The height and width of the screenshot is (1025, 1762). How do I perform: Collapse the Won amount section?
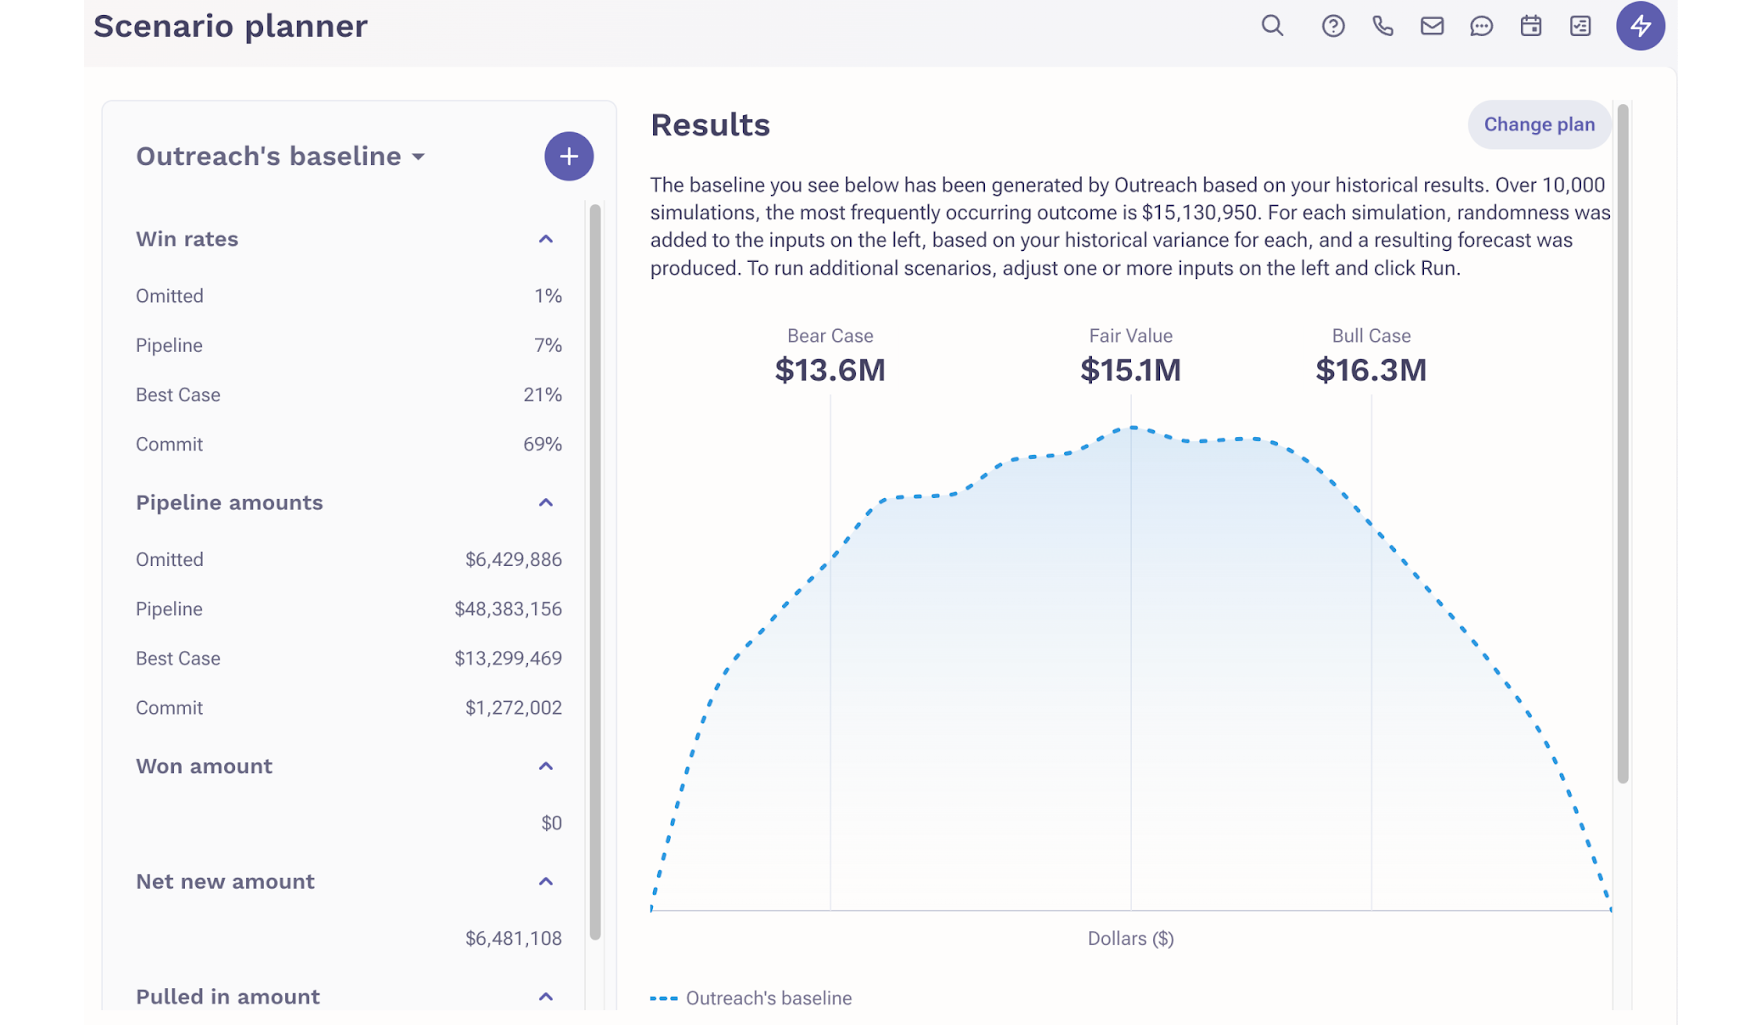(x=546, y=766)
